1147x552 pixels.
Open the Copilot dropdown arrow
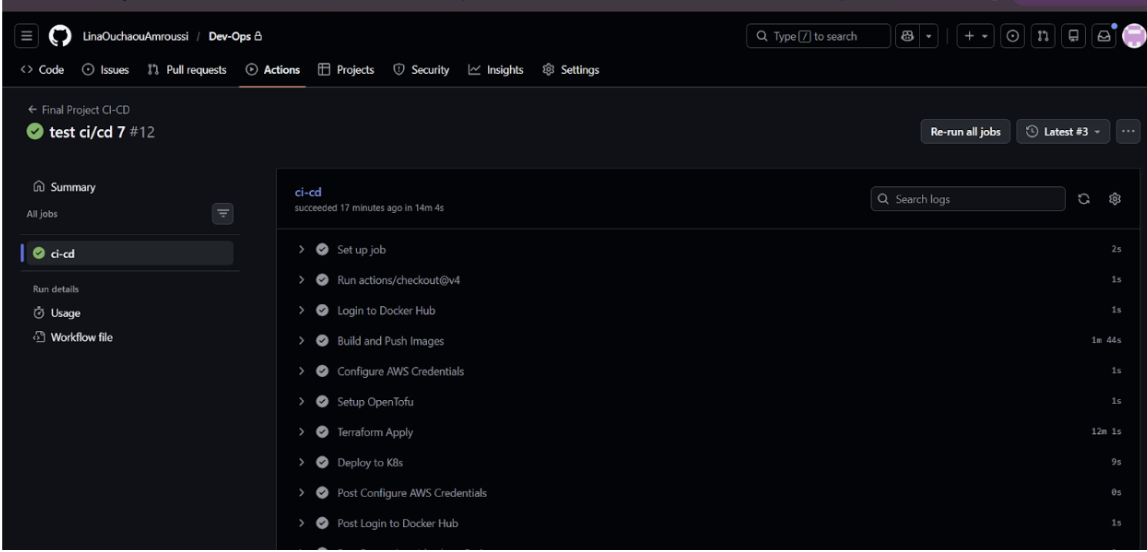tap(929, 36)
